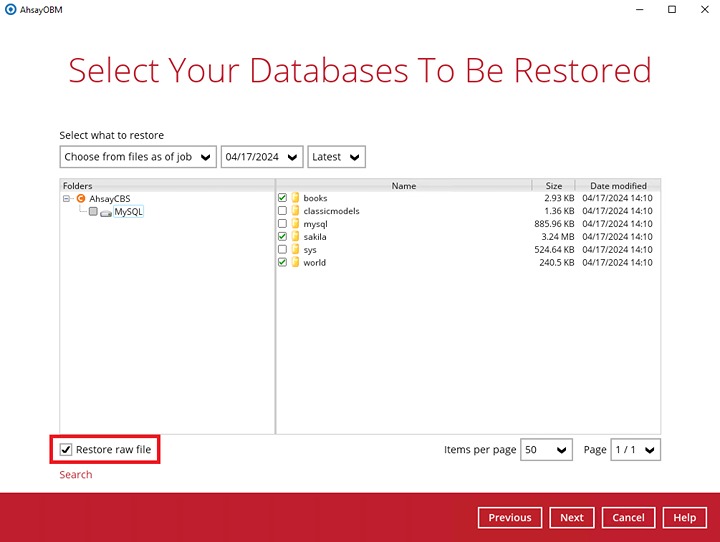This screenshot has width=720, height=542.
Task: Click the 1.36 KB size value
Action: [559, 211]
